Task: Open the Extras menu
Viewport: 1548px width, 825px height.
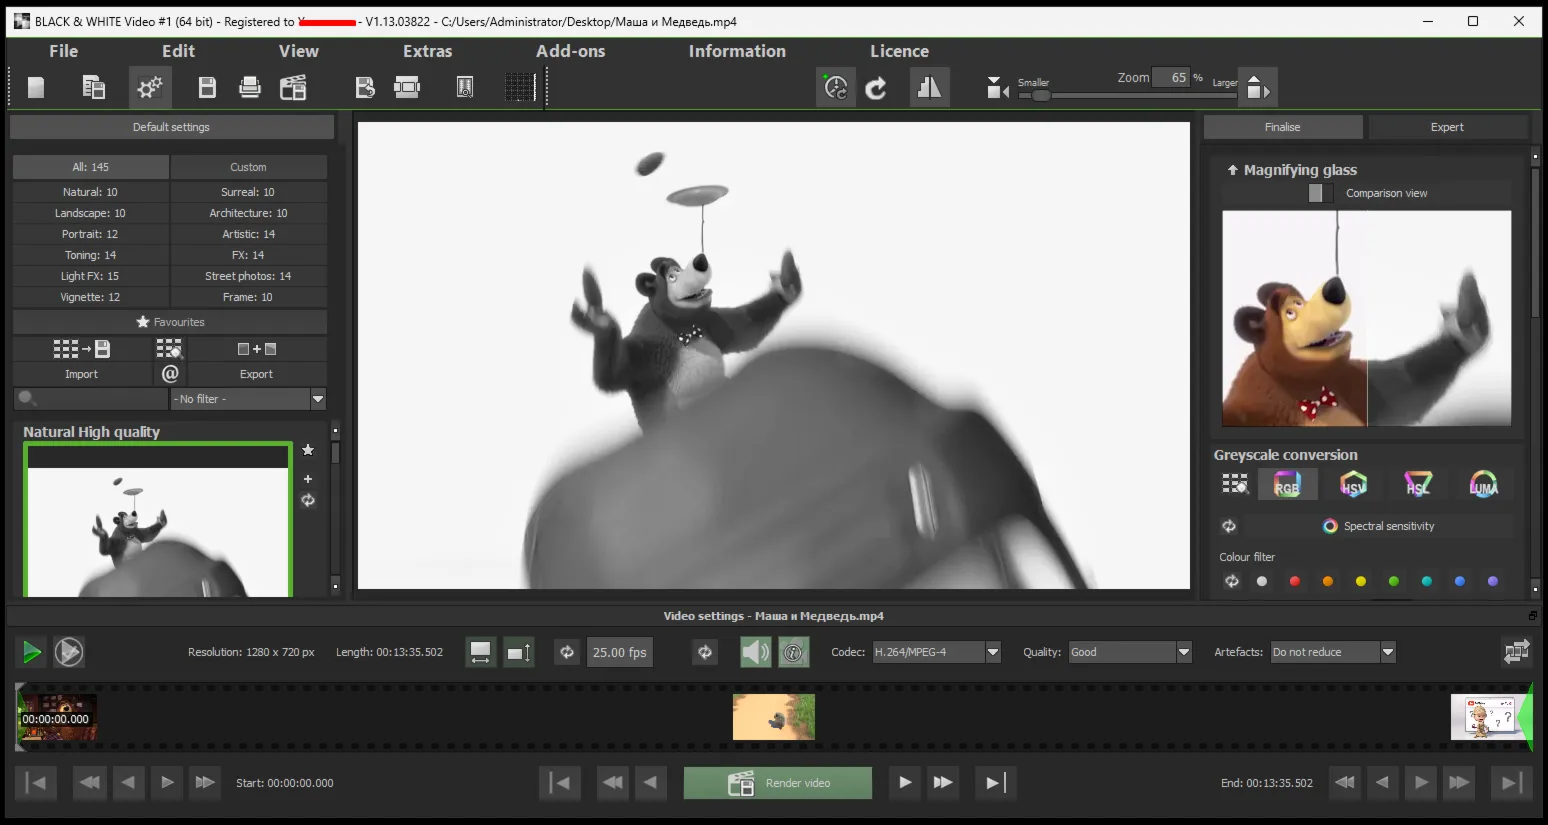Action: pyautogui.click(x=427, y=51)
